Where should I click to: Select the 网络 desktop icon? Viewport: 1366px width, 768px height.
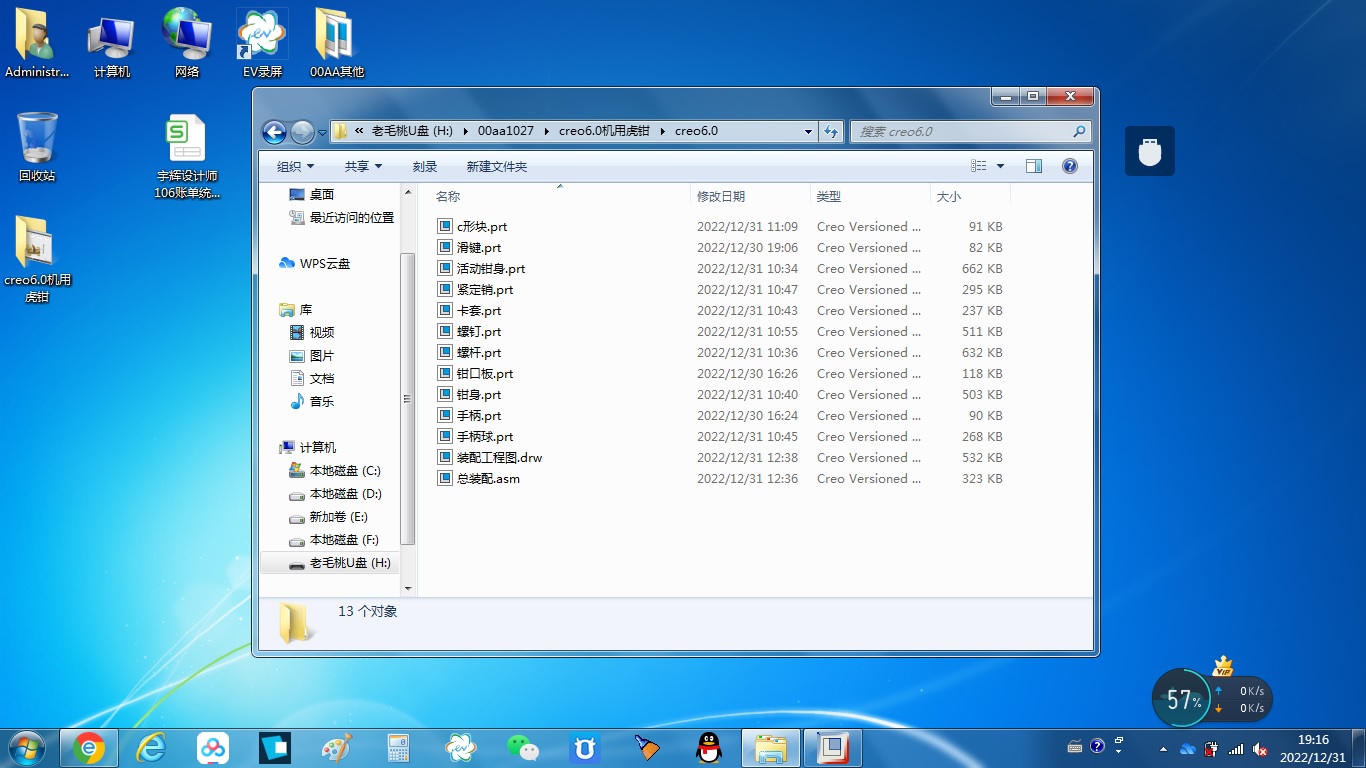coord(187,44)
